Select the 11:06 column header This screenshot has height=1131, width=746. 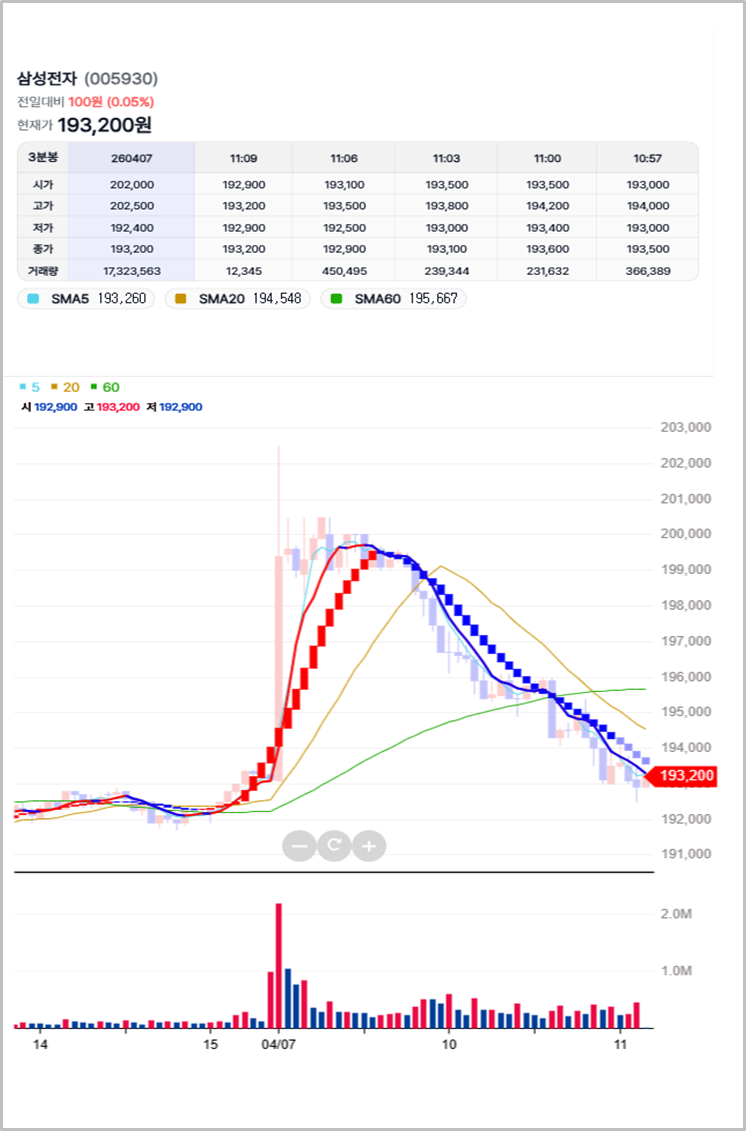344,158
